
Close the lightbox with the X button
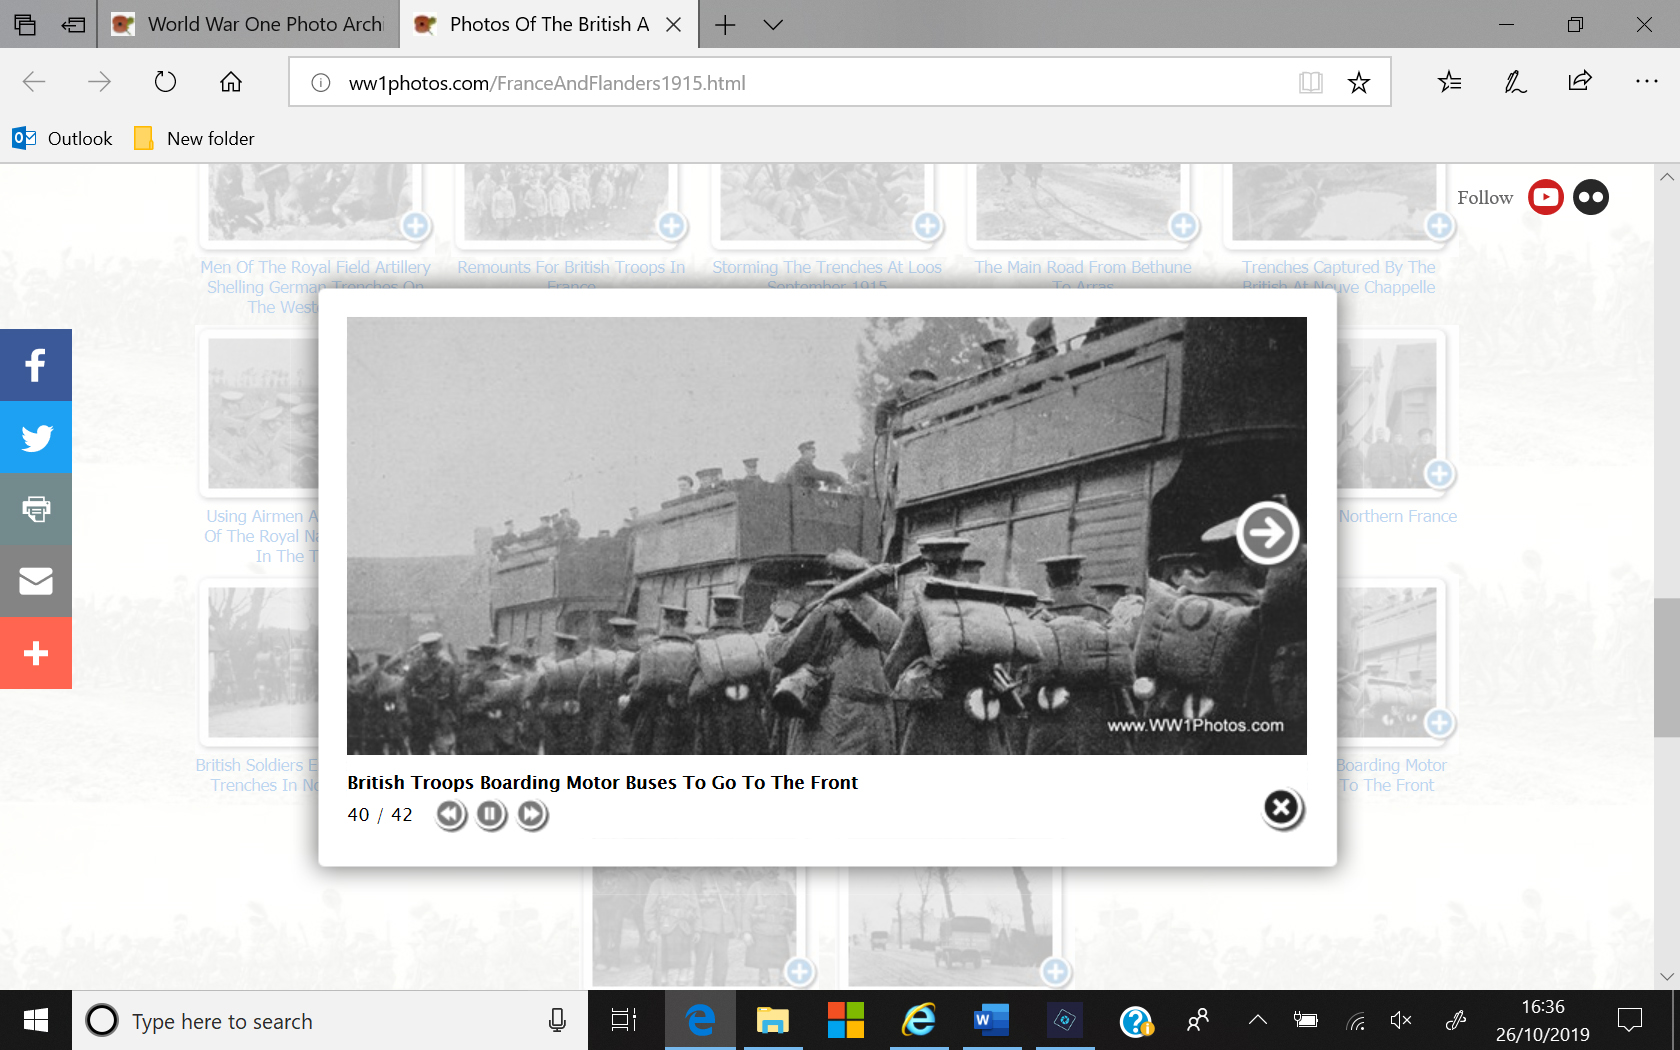click(1282, 808)
